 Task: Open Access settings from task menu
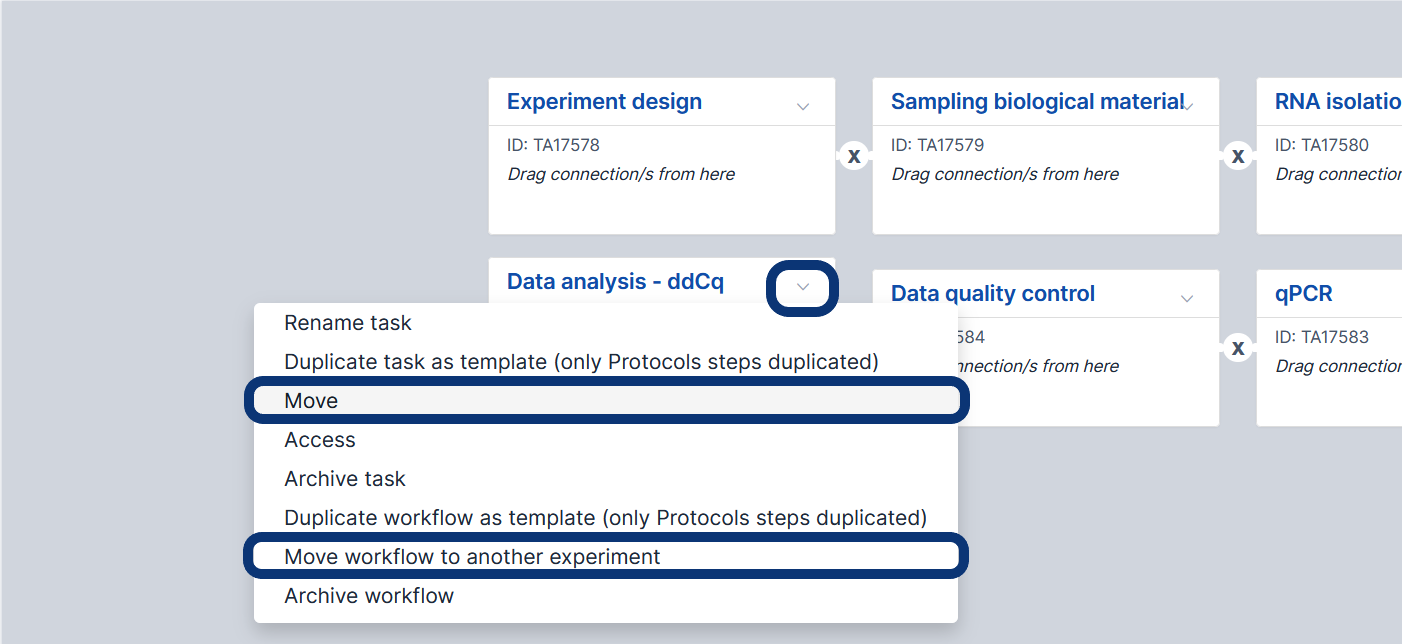pos(320,440)
